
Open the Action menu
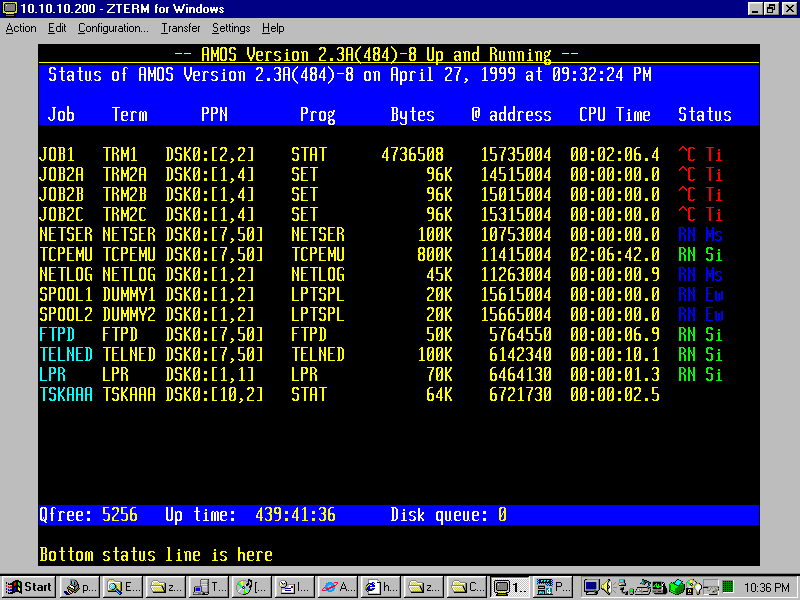click(x=21, y=28)
